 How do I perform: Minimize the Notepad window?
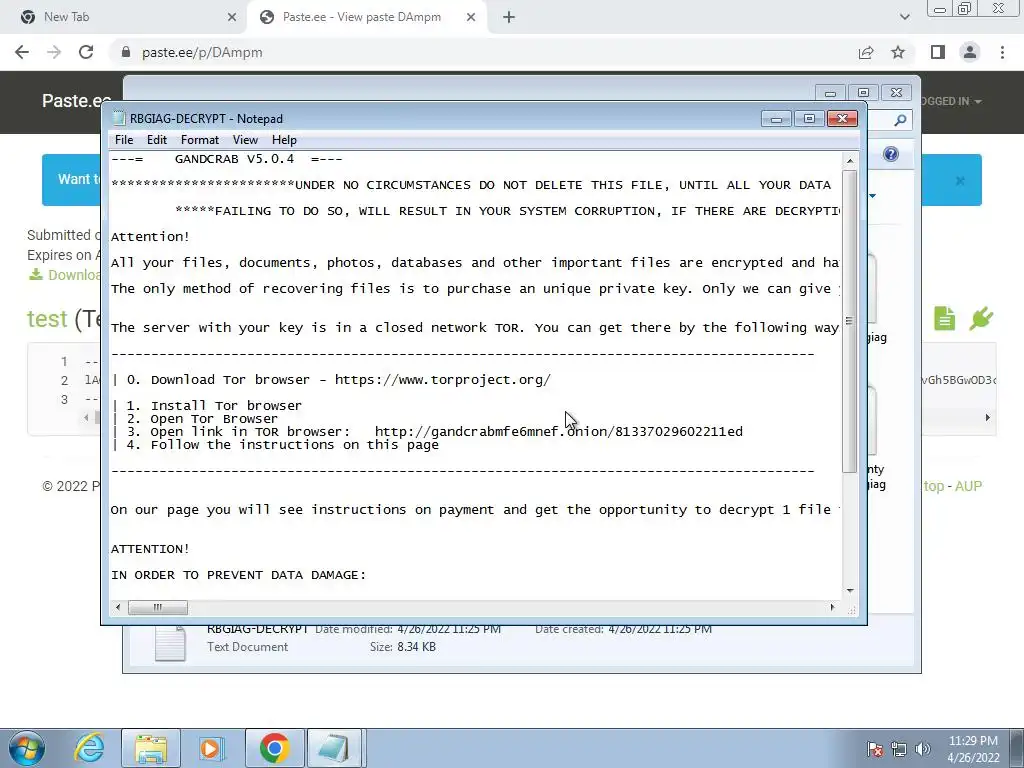tap(776, 119)
